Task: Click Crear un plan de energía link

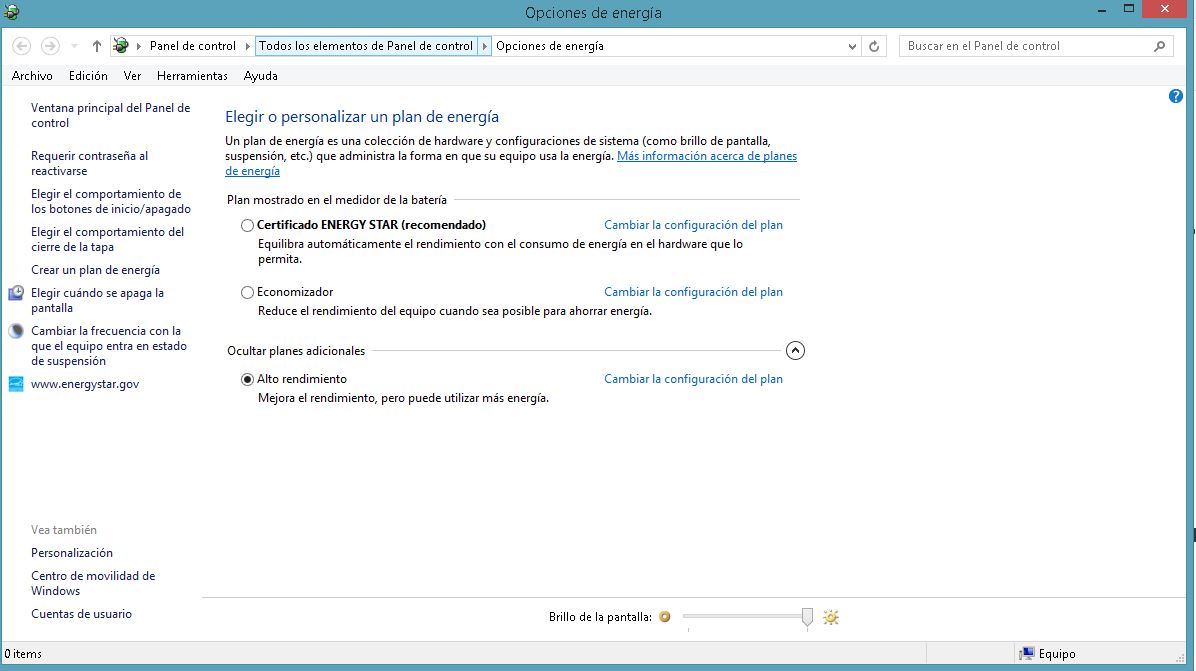Action: 95,270
